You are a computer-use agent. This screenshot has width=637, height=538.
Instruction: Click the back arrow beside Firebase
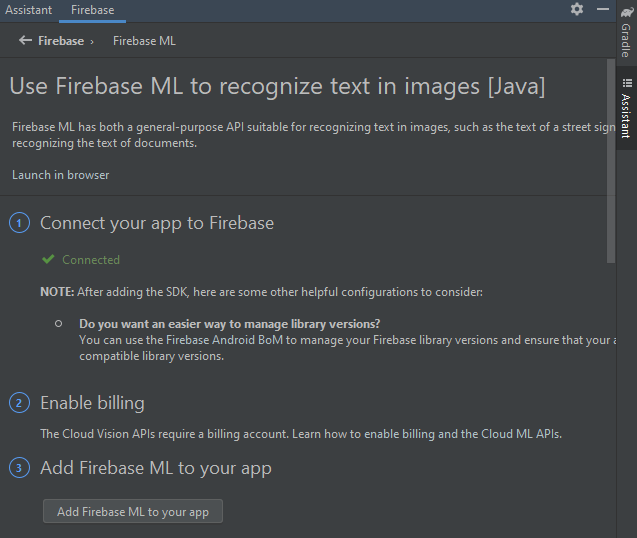click(x=25, y=41)
